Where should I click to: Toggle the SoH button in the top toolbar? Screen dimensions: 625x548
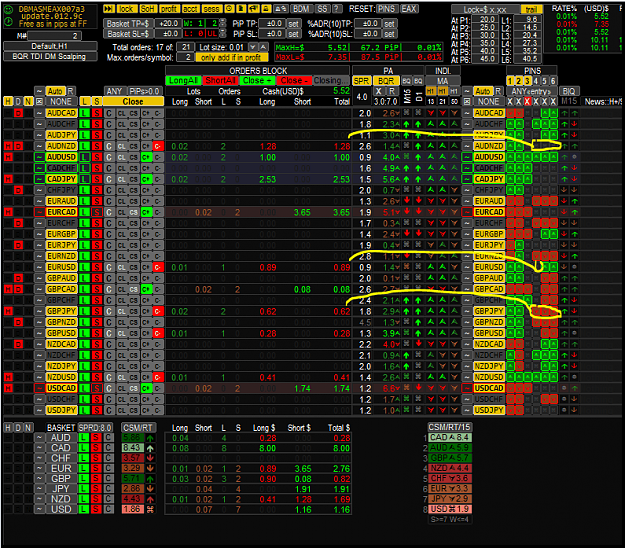pyautogui.click(x=147, y=9)
